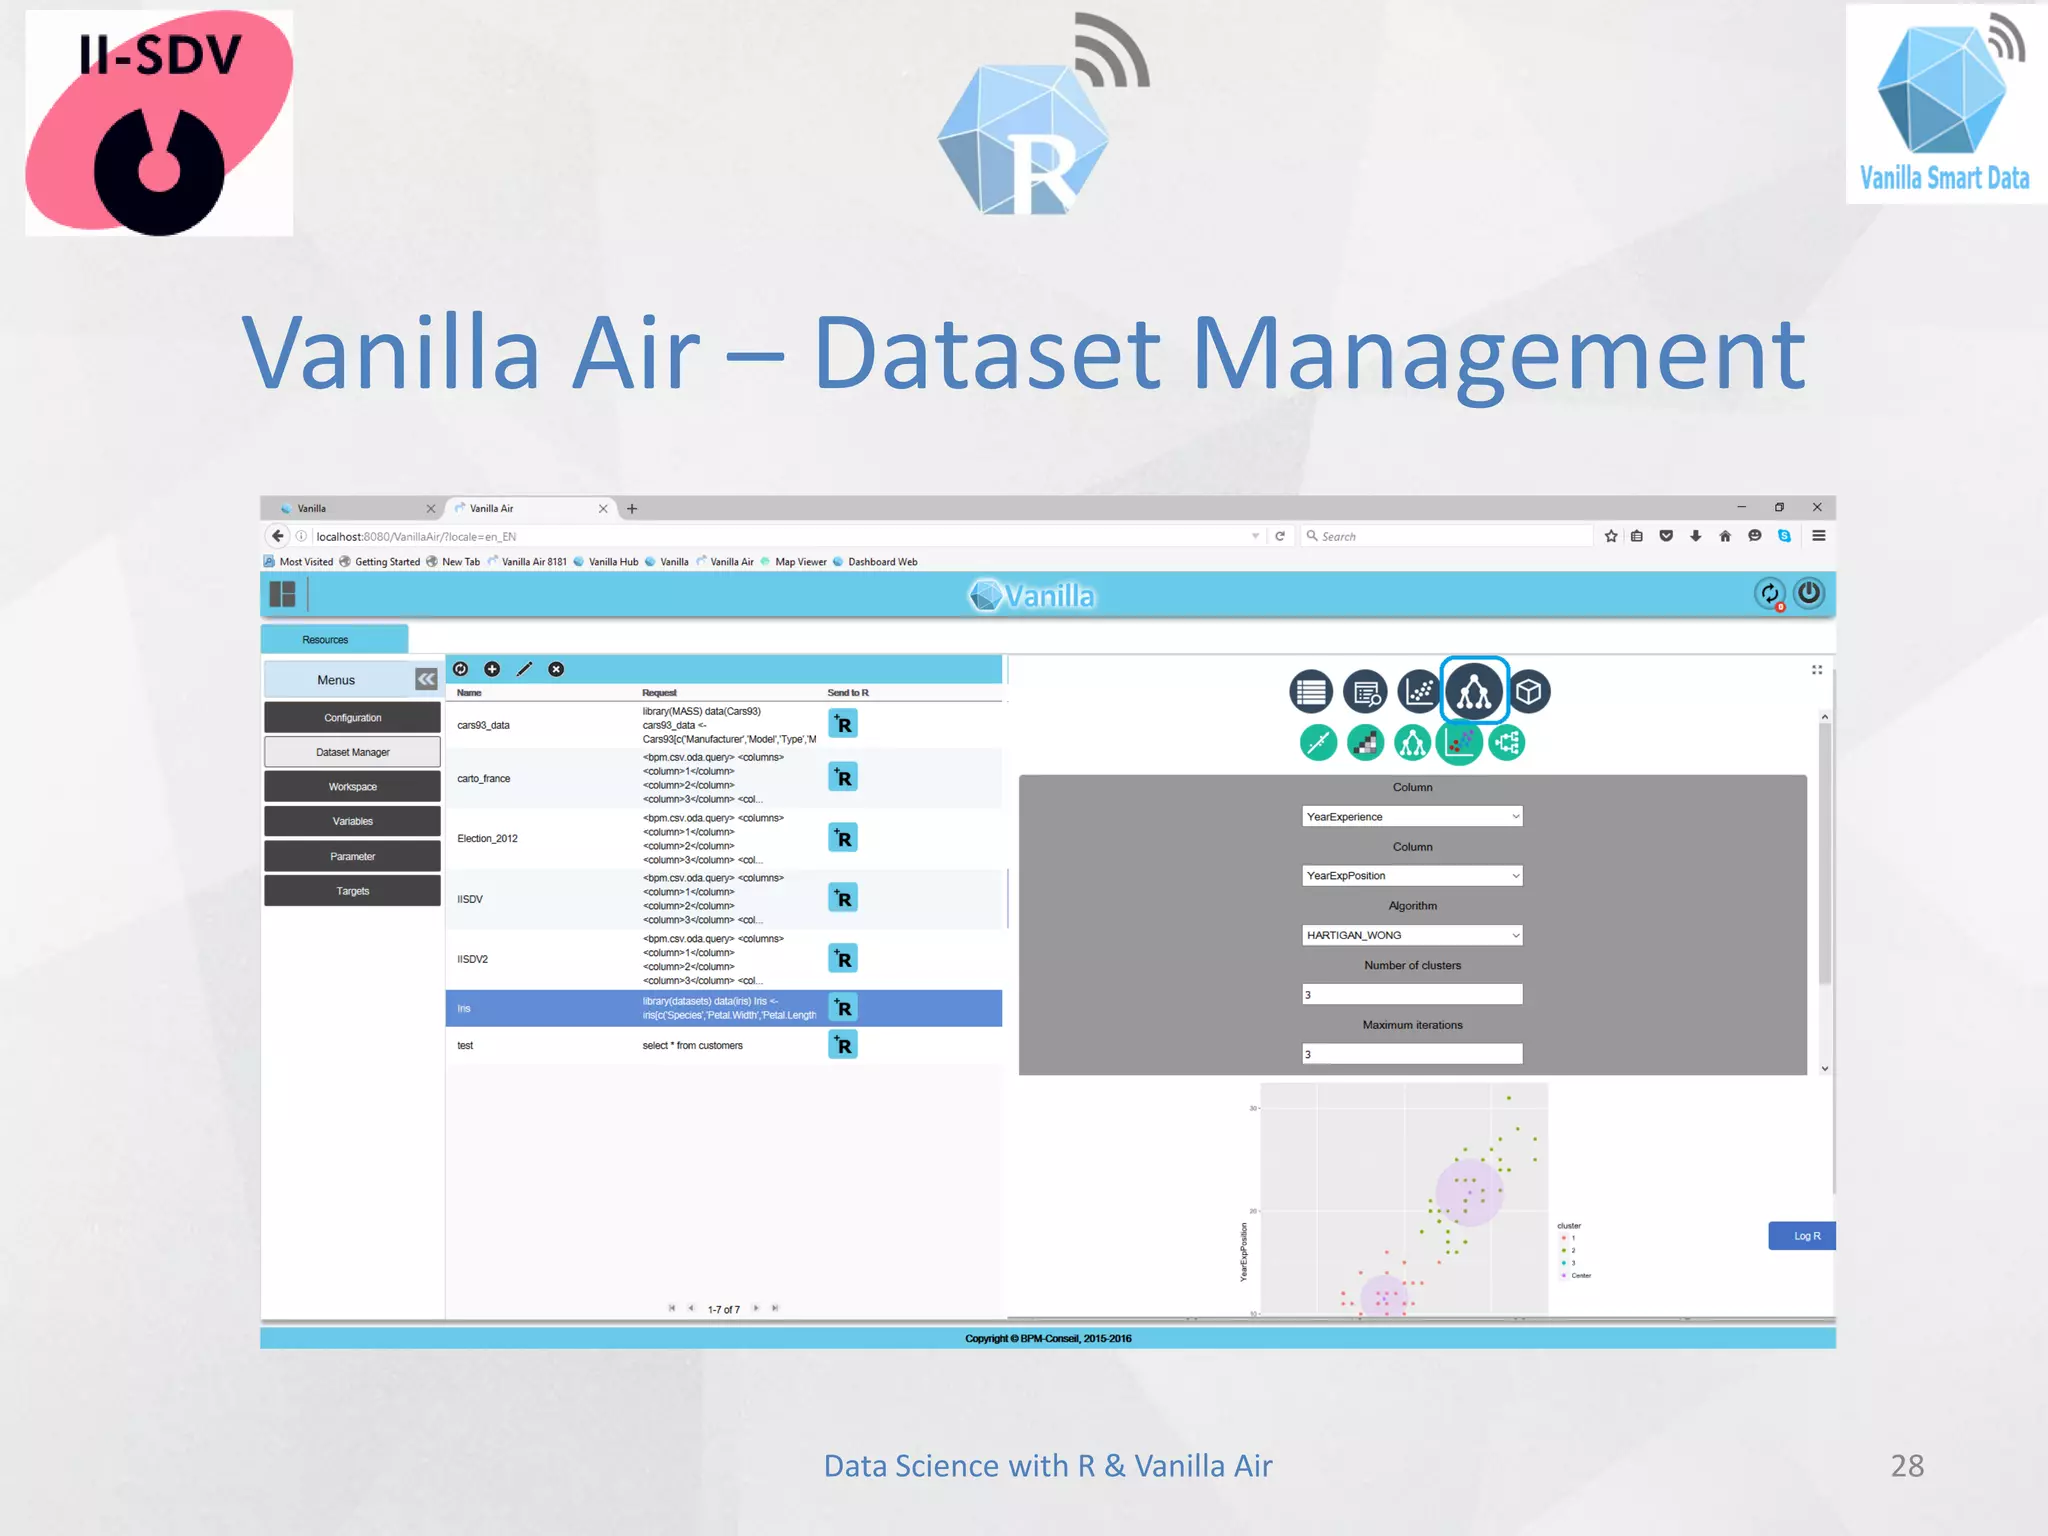Open the first Column dropdown YearExperience

(1412, 816)
